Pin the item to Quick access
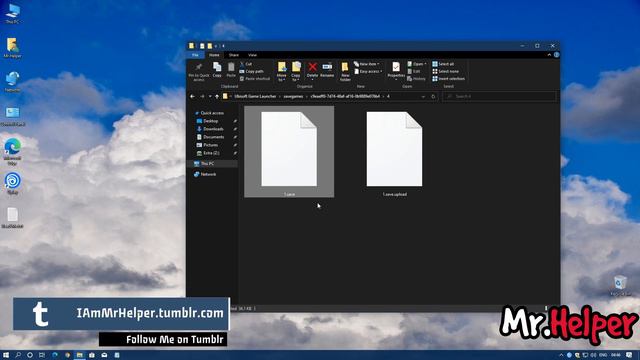This screenshot has width=640, height=360. point(199,71)
